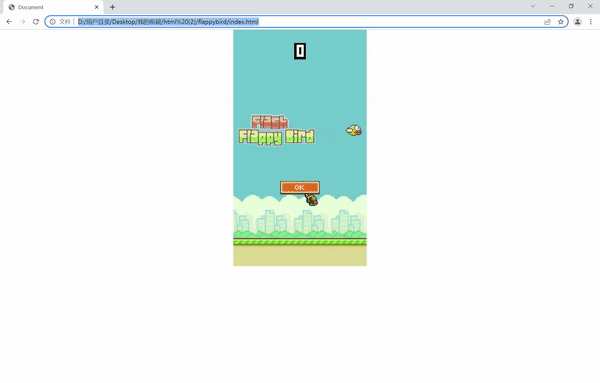This screenshot has width=600, height=383.
Task: Select the Document tab
Action: (x=54, y=7)
